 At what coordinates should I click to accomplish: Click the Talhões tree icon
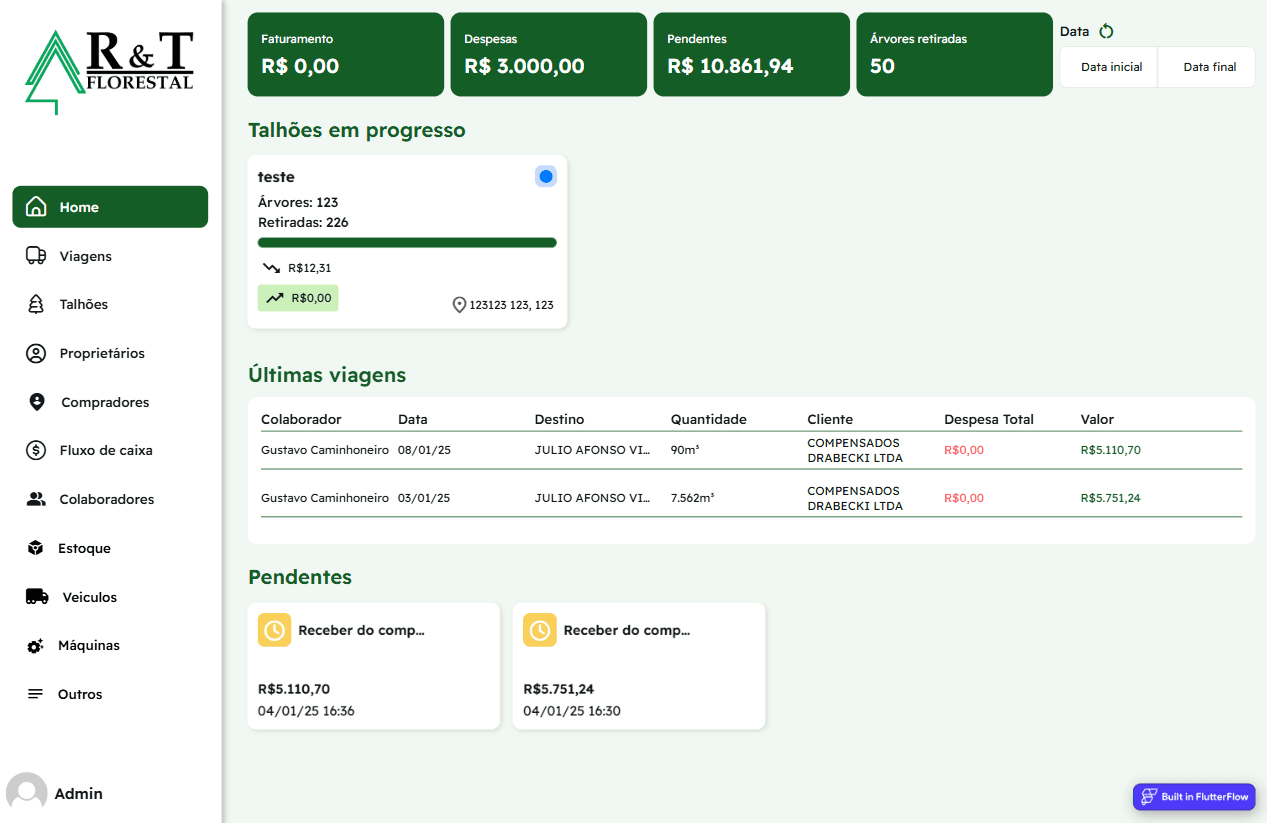(36, 304)
